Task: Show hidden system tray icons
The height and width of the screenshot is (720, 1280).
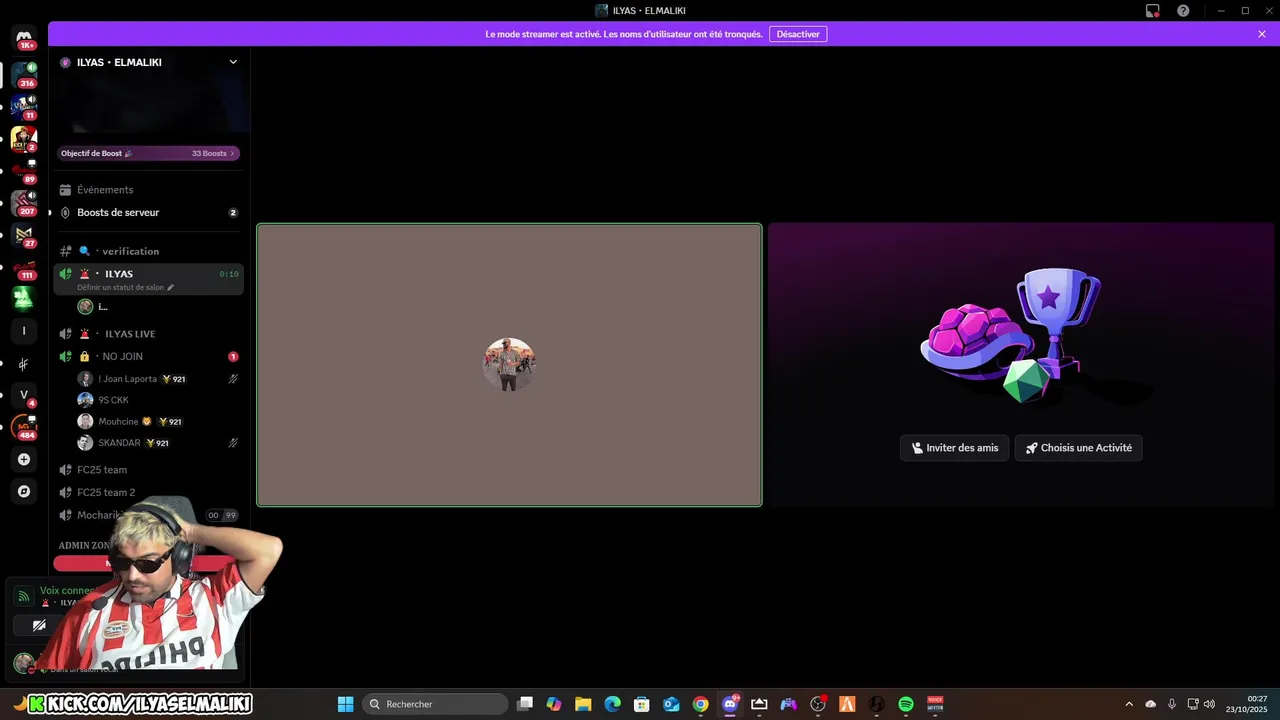Action: click(x=1129, y=704)
